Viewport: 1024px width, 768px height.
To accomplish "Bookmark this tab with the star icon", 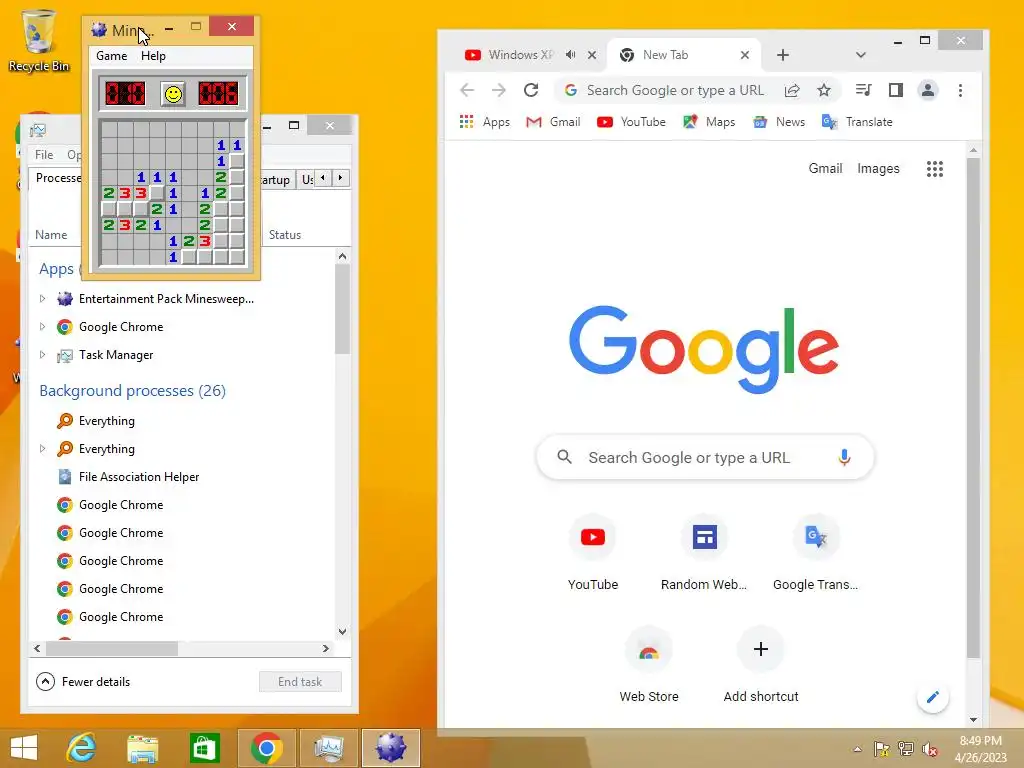I will 824,90.
